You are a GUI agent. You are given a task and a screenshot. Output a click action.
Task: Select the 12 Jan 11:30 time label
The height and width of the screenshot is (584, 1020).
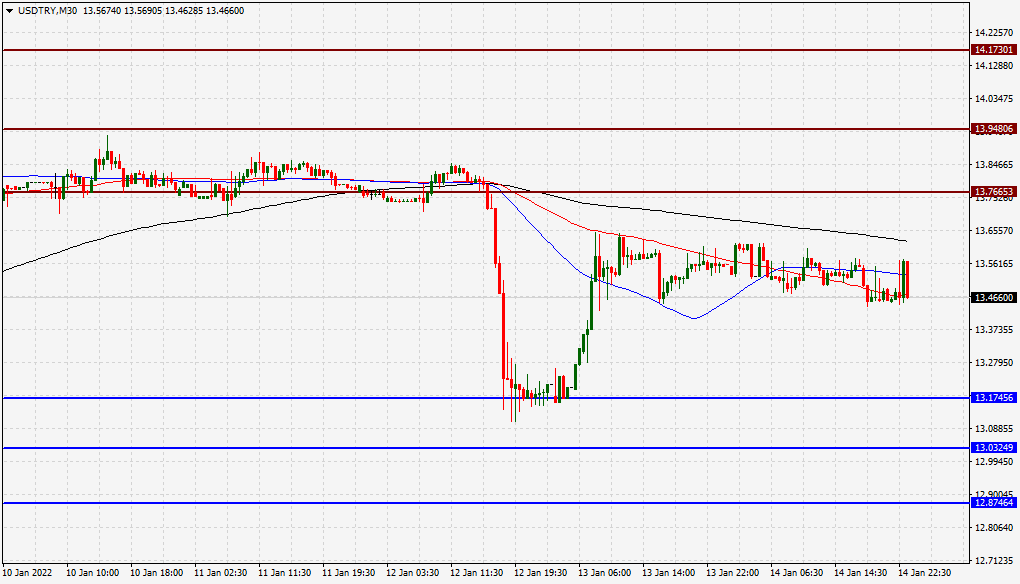tap(477, 573)
